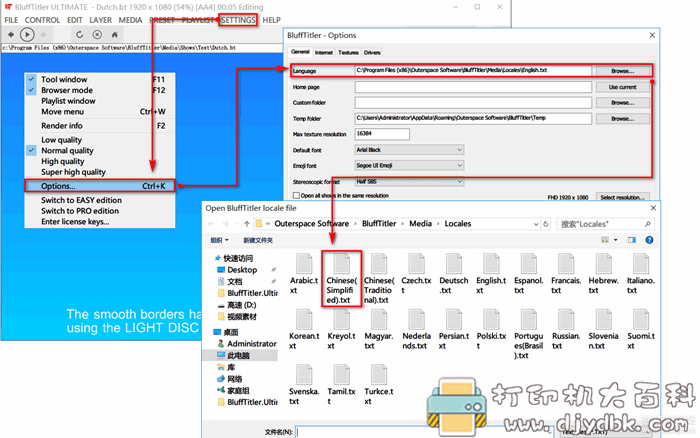Select the Slovenian.txt locale file
Viewport: 700px width, 438px height.
click(604, 330)
